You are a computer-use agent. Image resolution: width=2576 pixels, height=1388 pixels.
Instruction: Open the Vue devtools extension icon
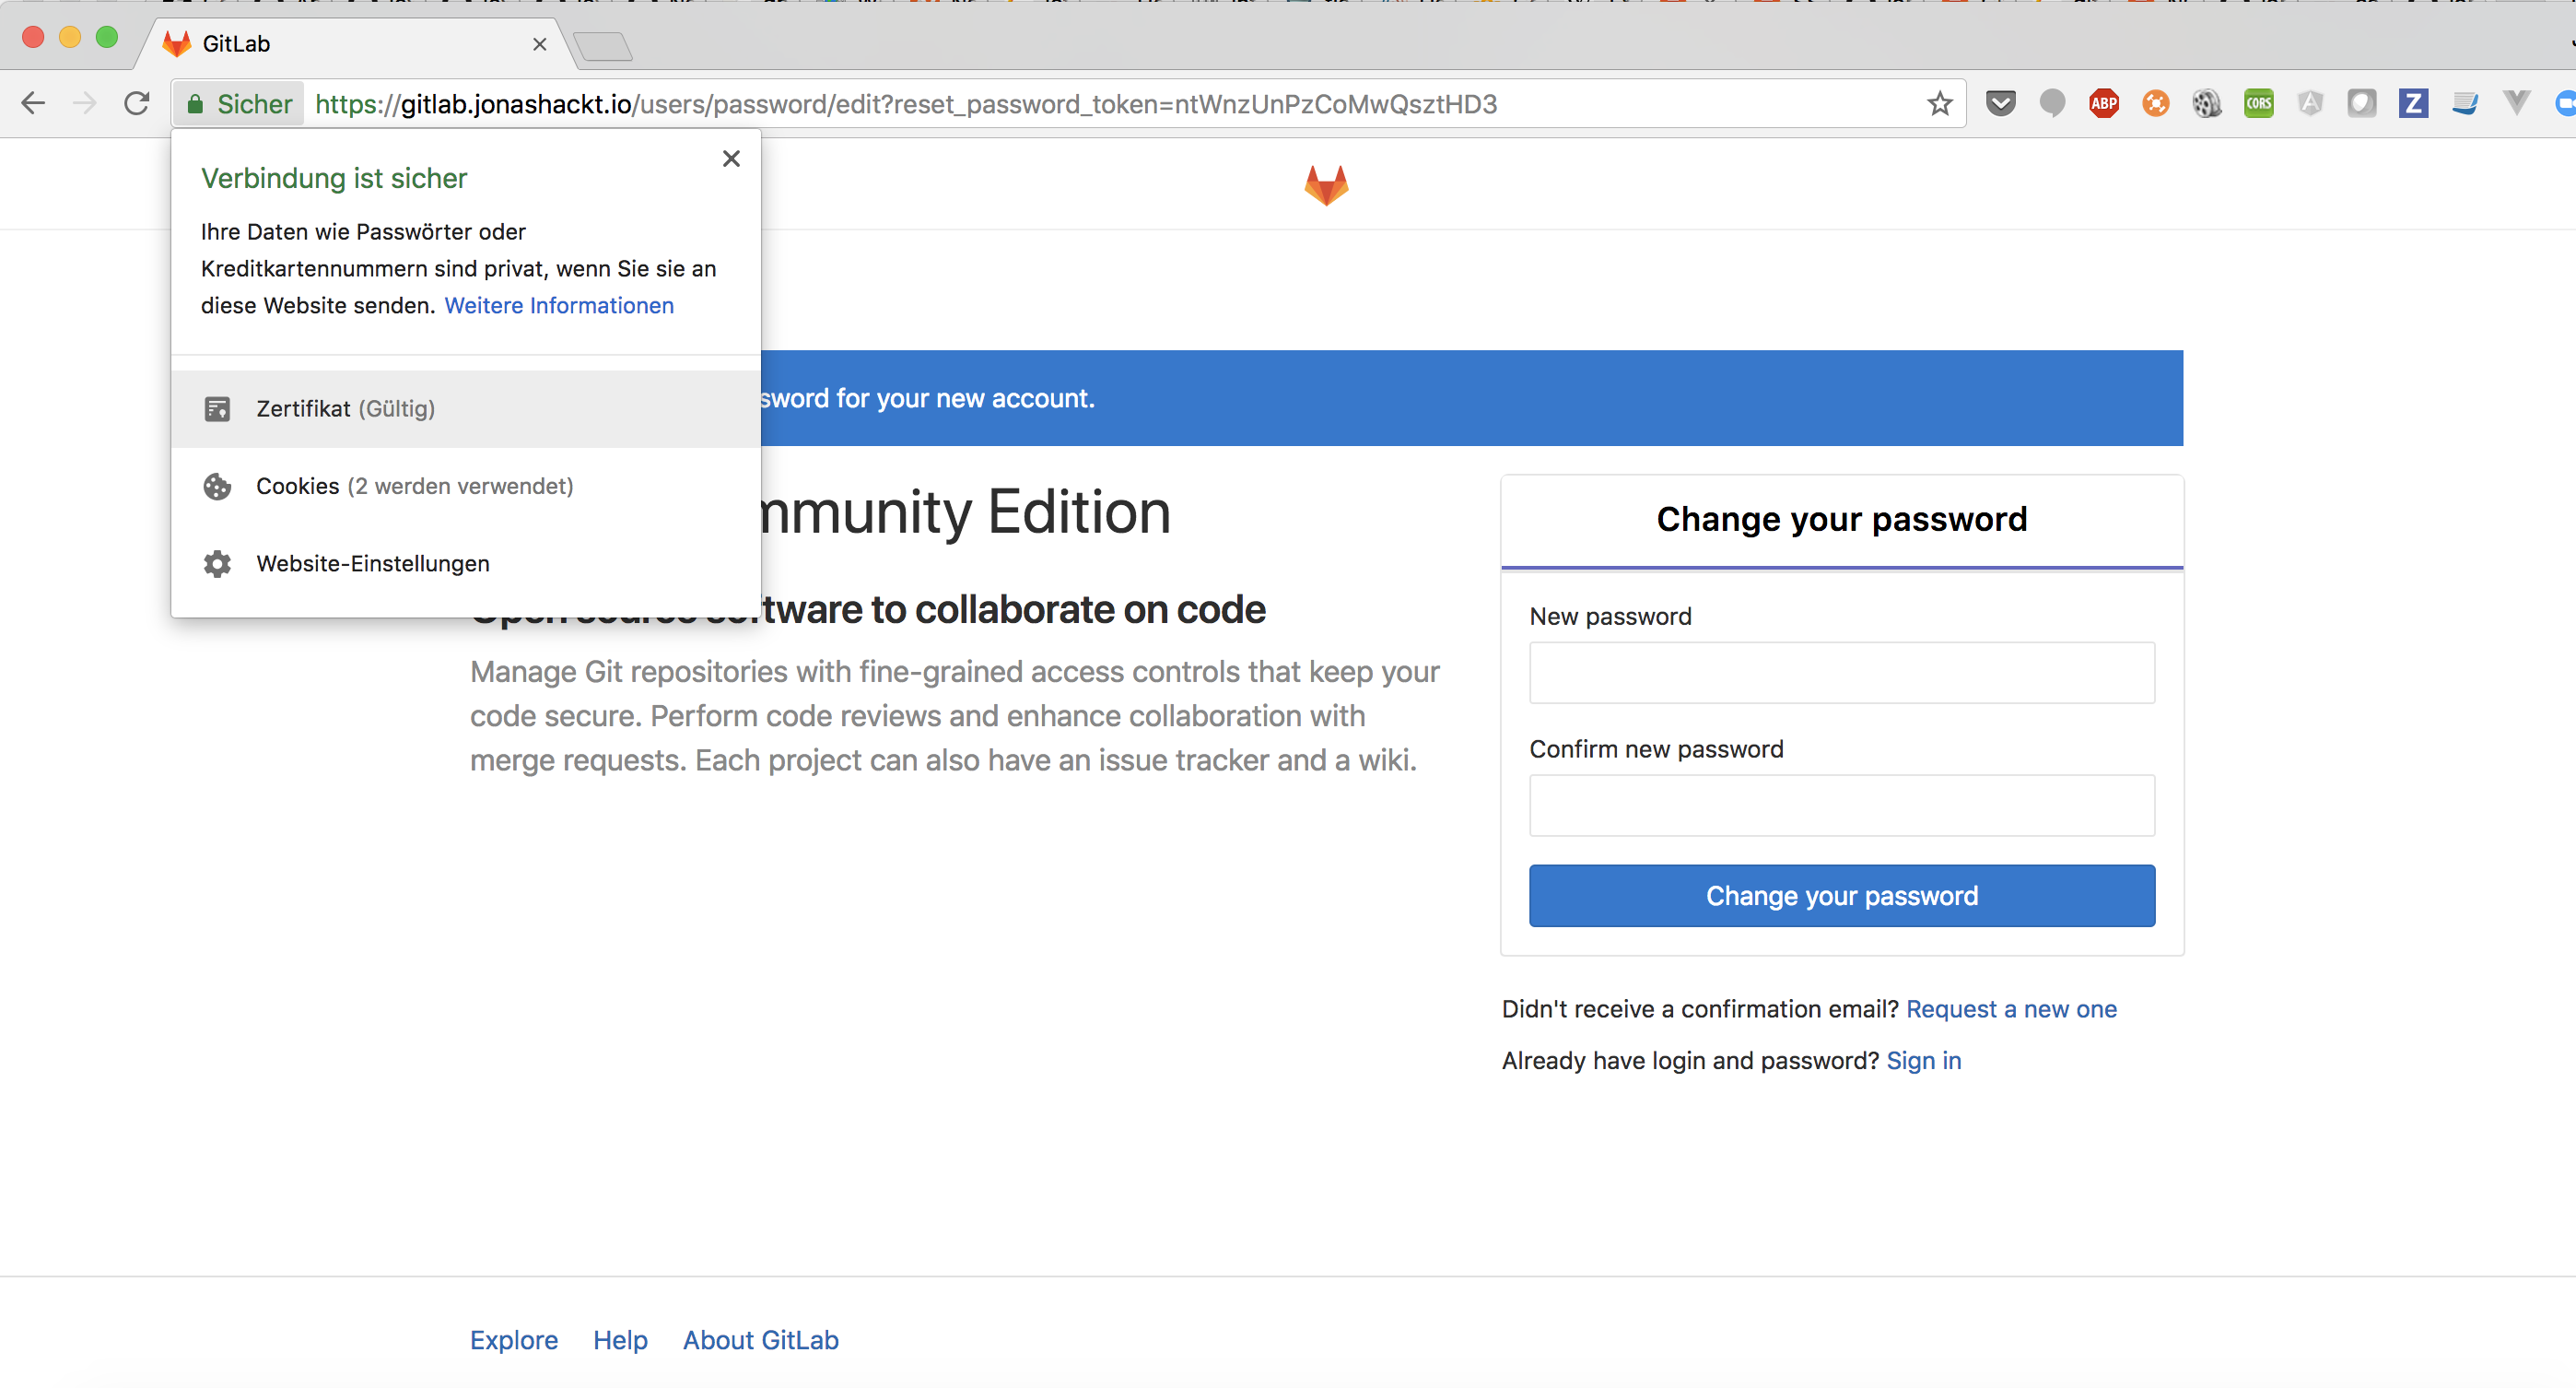2516,102
